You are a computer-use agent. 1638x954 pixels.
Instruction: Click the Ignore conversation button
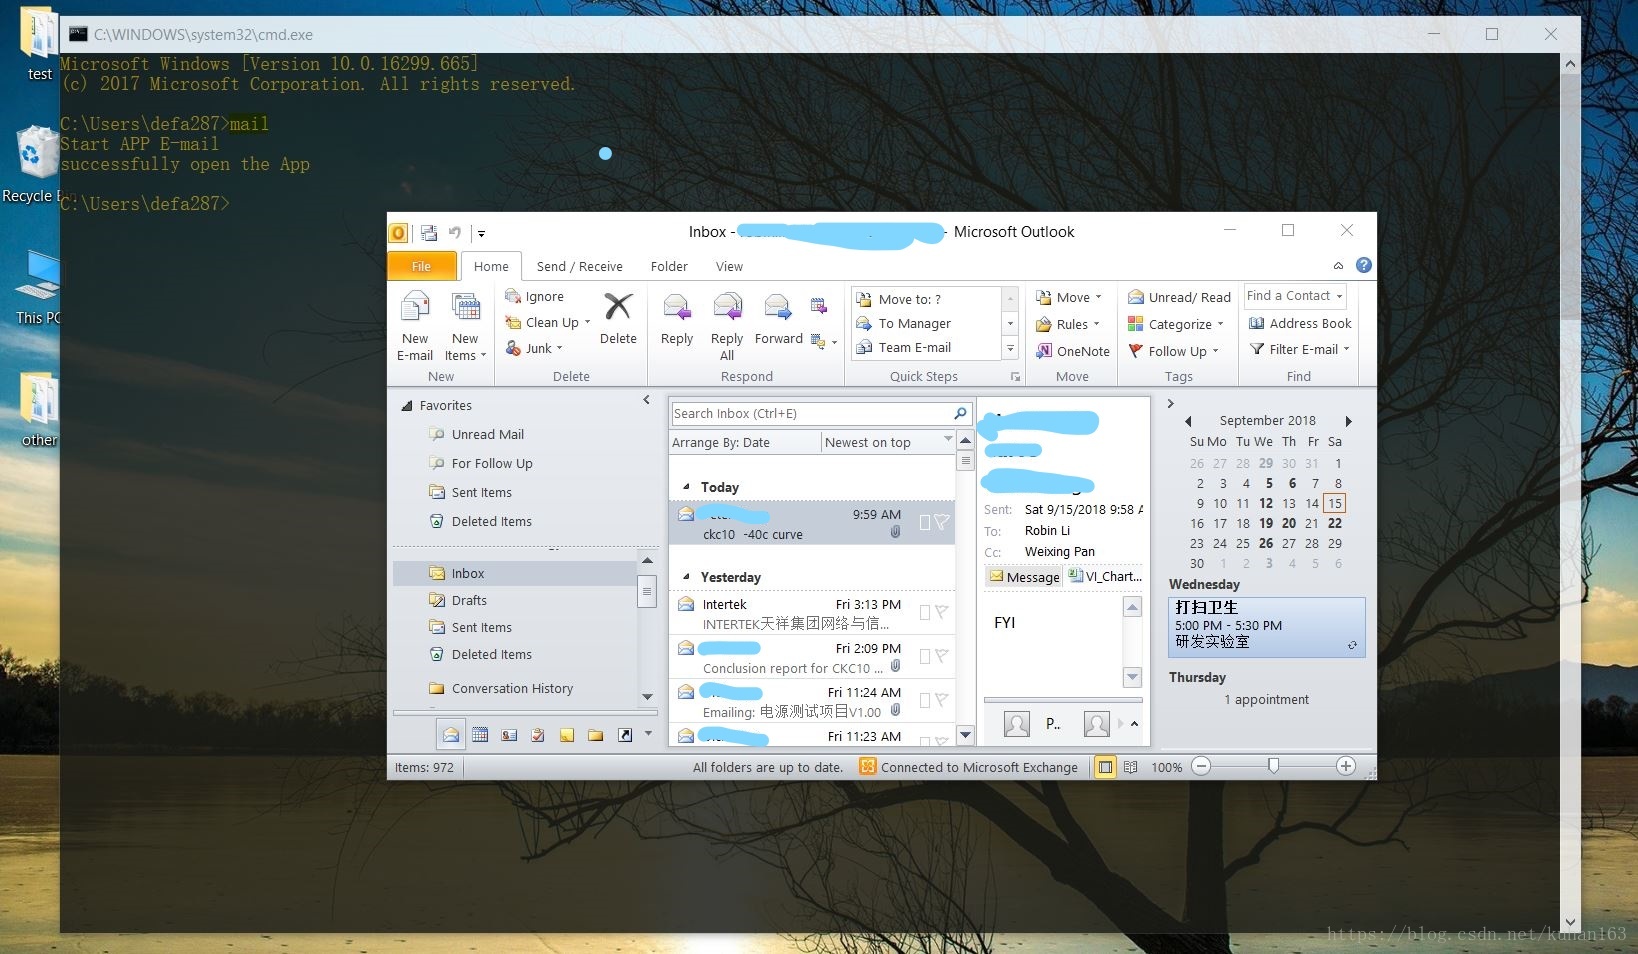(x=535, y=296)
